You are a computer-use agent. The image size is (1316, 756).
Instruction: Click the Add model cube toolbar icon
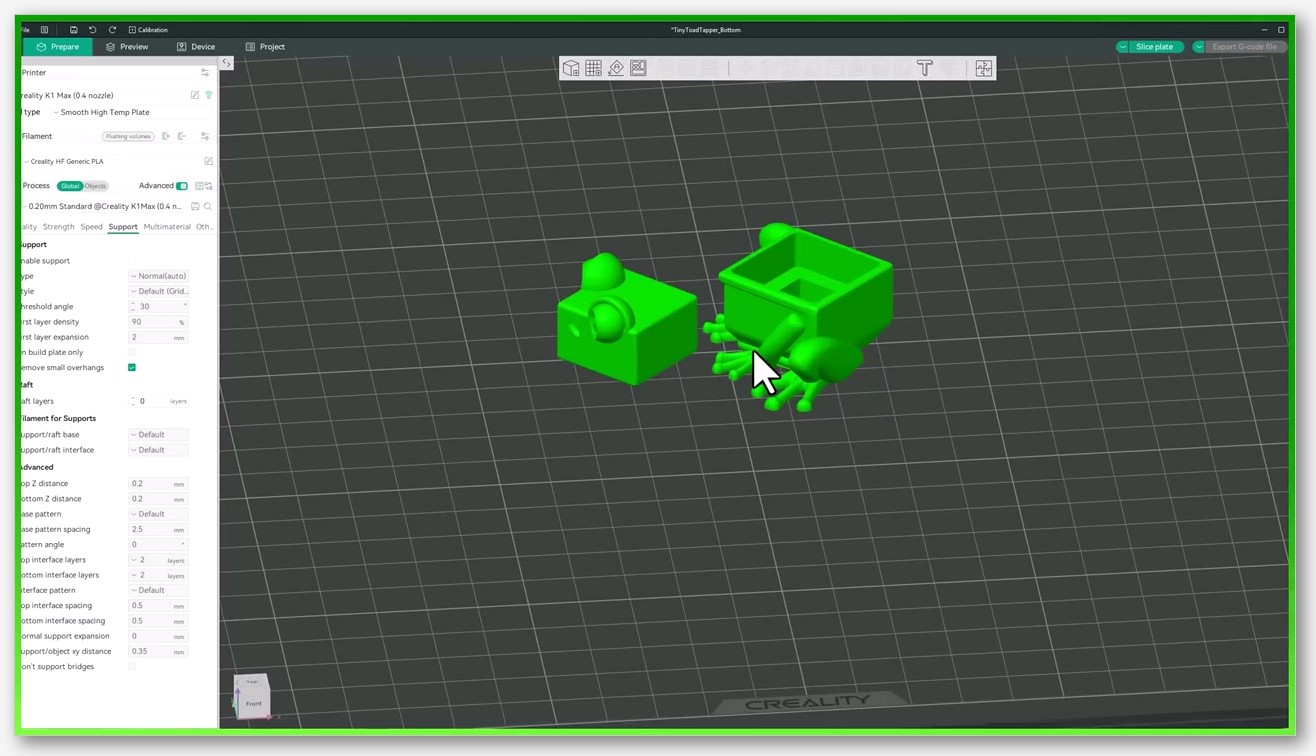571,68
